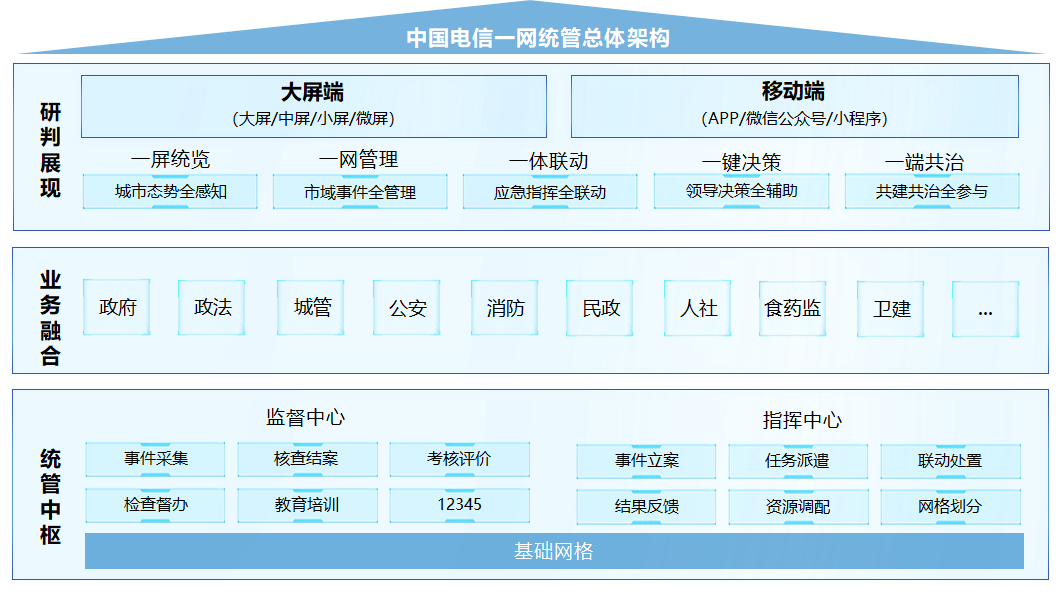Click the 移动端 panel box
The width and height of the screenshot is (1062, 592).
(x=794, y=106)
